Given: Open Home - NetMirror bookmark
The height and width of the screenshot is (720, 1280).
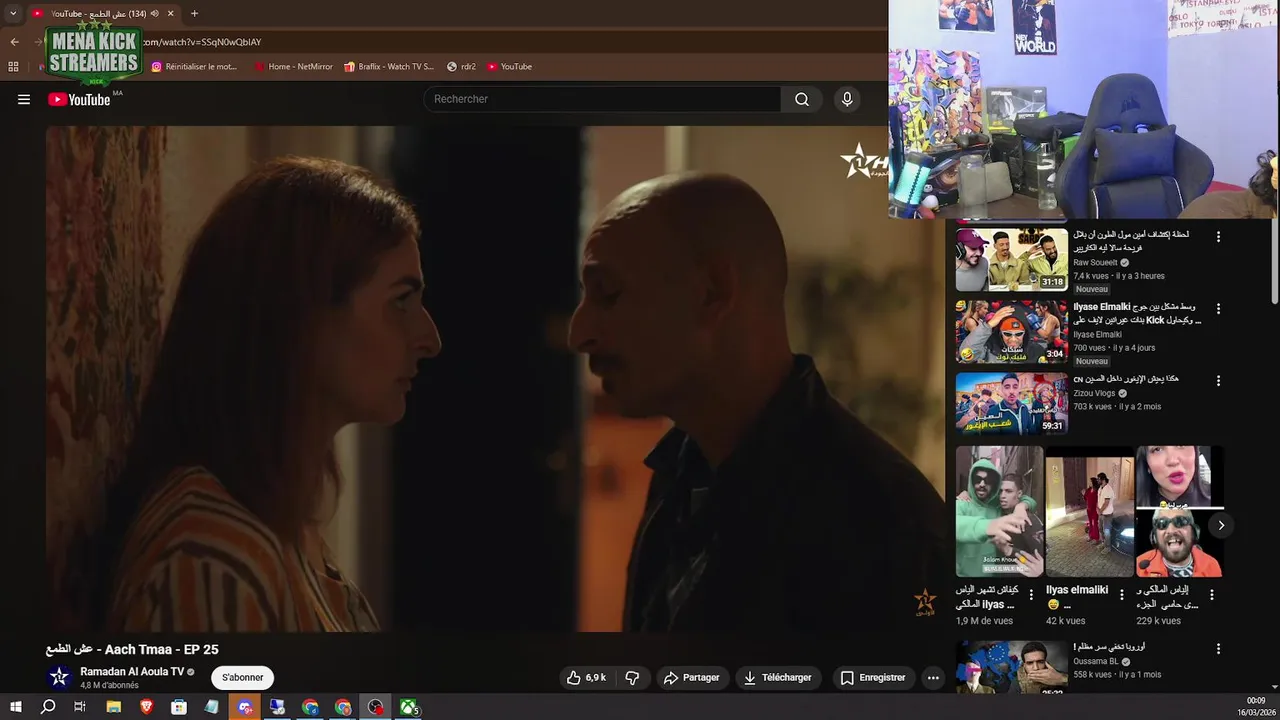Looking at the screenshot, I should click(293, 67).
